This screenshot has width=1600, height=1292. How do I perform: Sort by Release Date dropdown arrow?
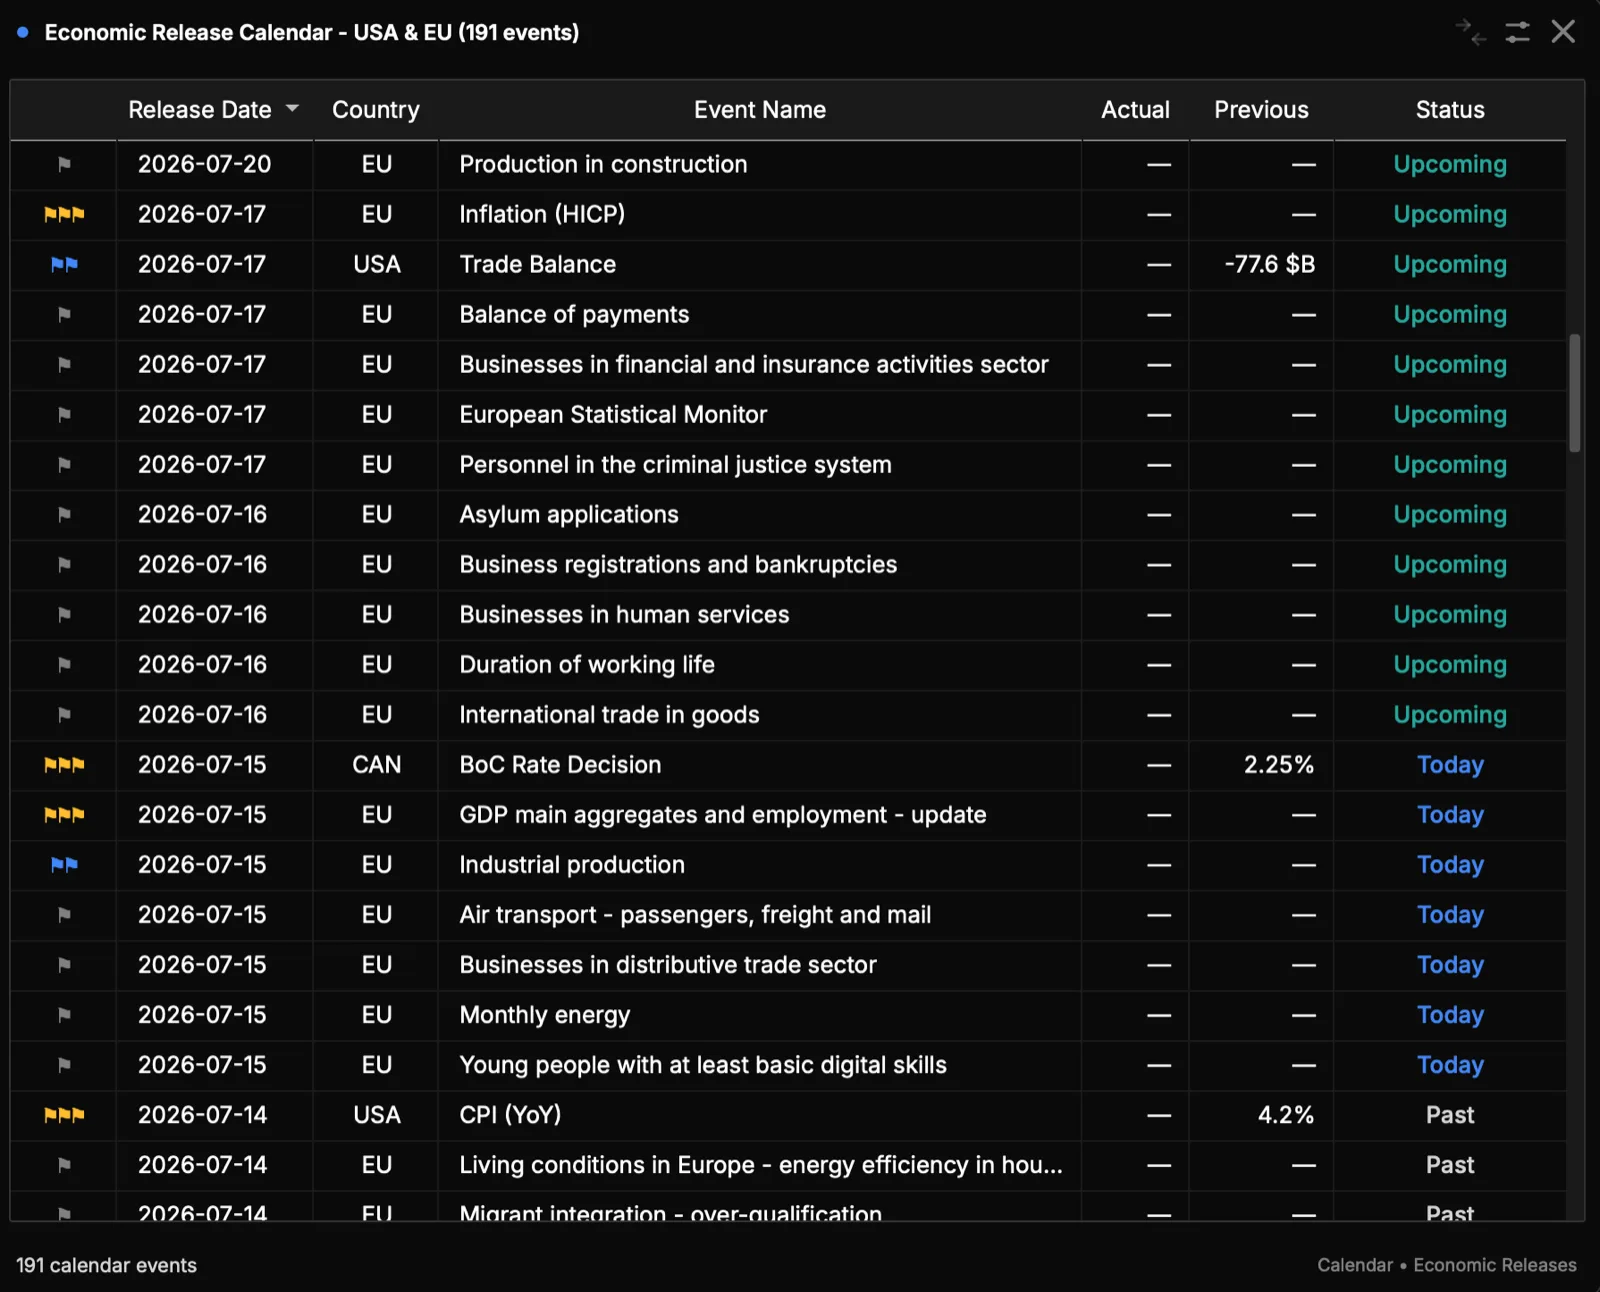pos(292,108)
